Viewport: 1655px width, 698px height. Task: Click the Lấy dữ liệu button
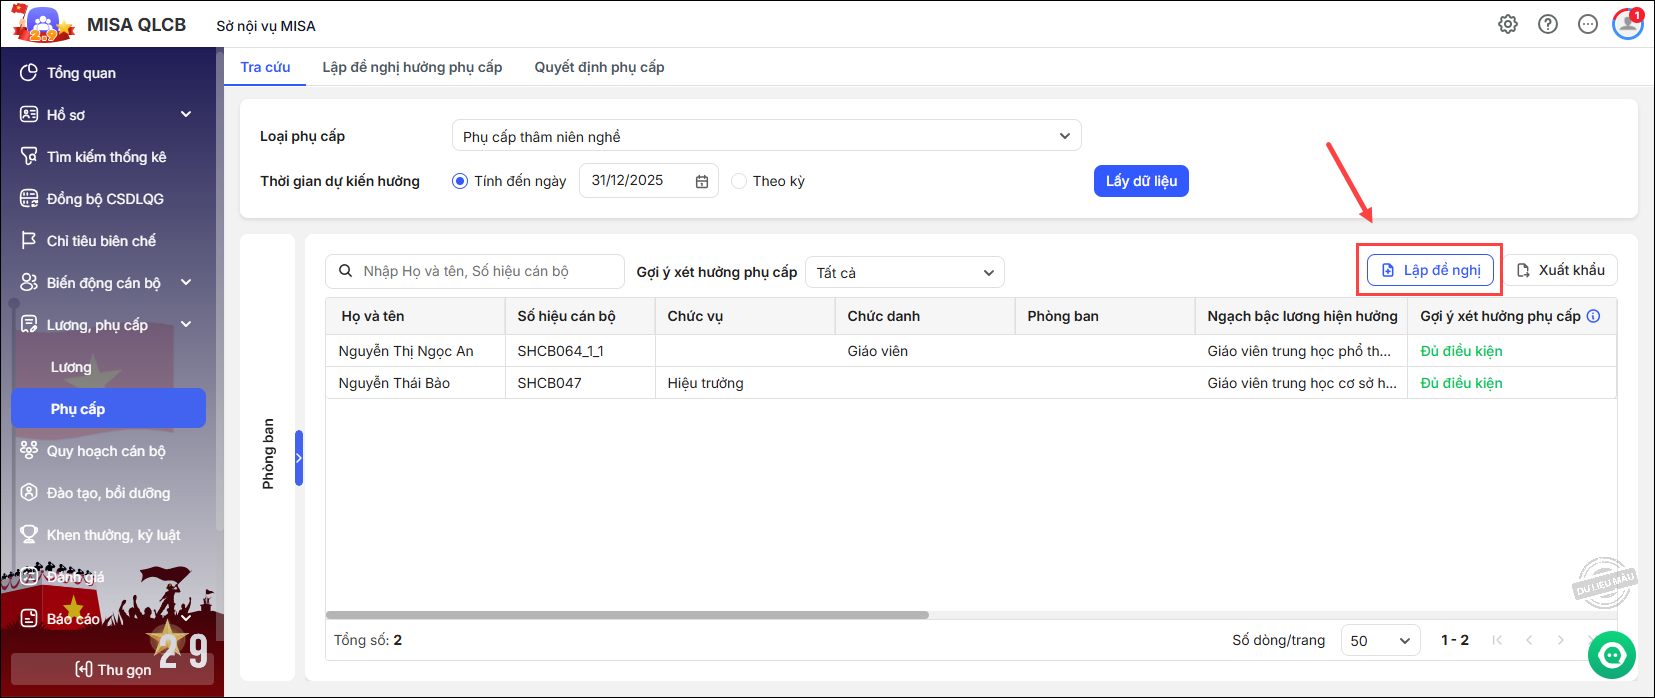click(x=1140, y=181)
